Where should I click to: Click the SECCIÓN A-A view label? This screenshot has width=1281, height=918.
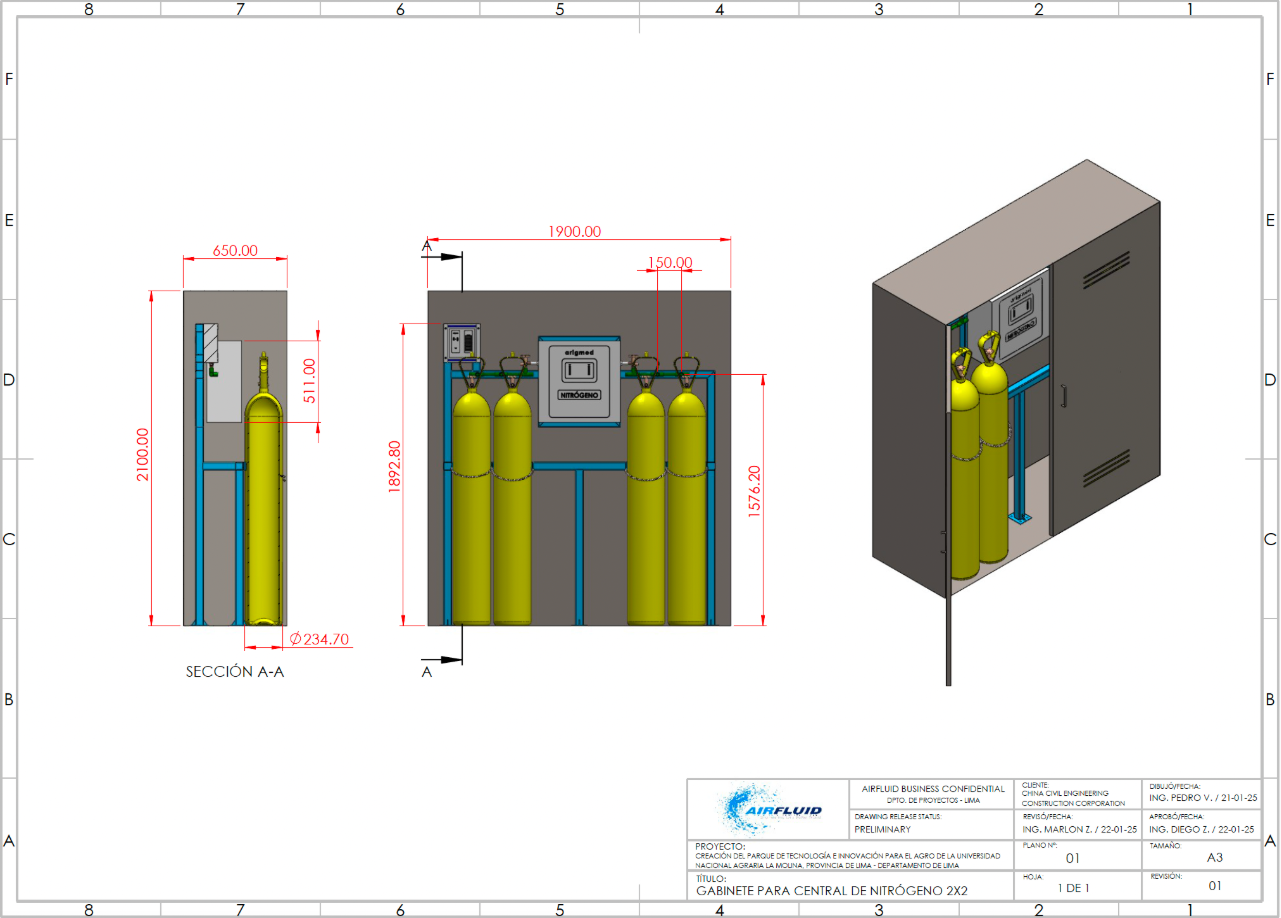tap(235, 672)
